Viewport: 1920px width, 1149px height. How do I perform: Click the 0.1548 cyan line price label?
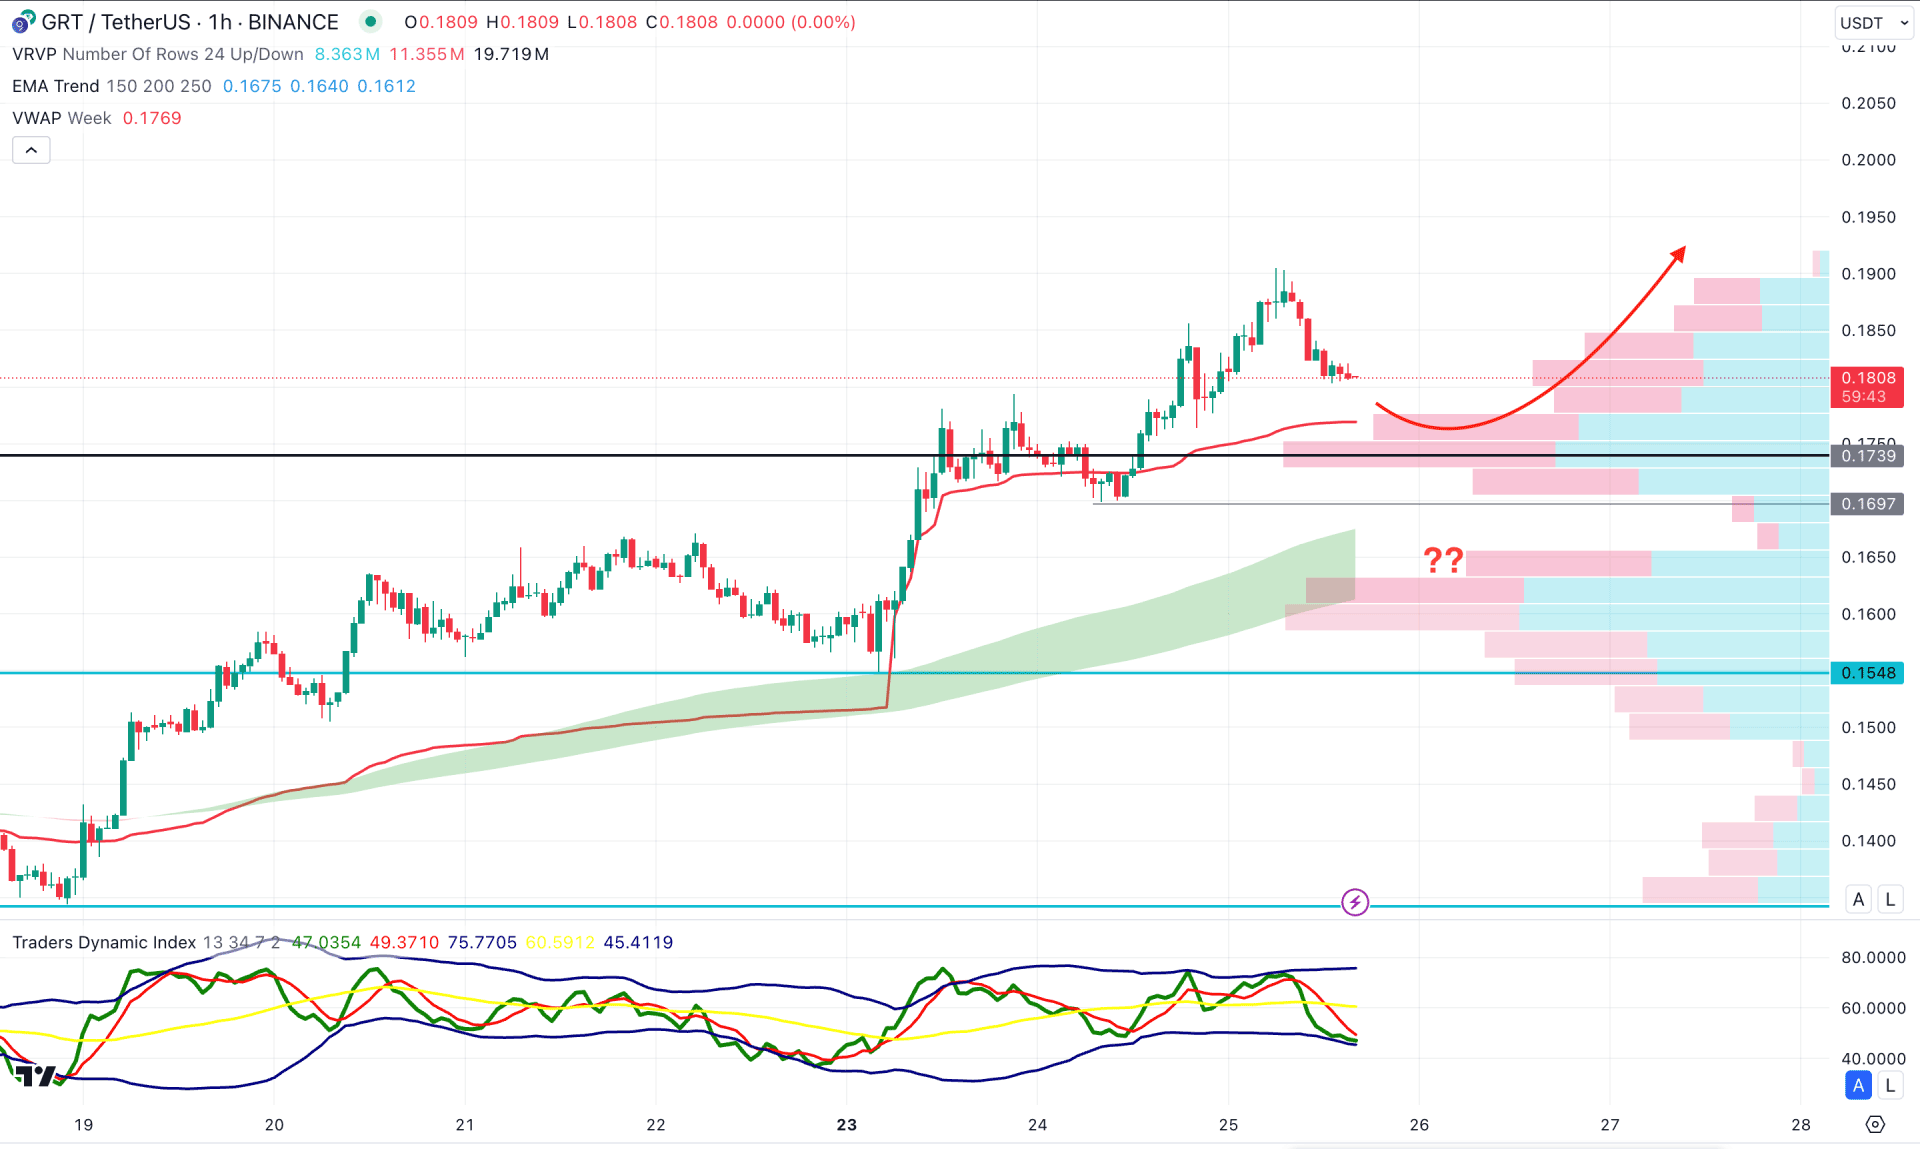[x=1867, y=673]
